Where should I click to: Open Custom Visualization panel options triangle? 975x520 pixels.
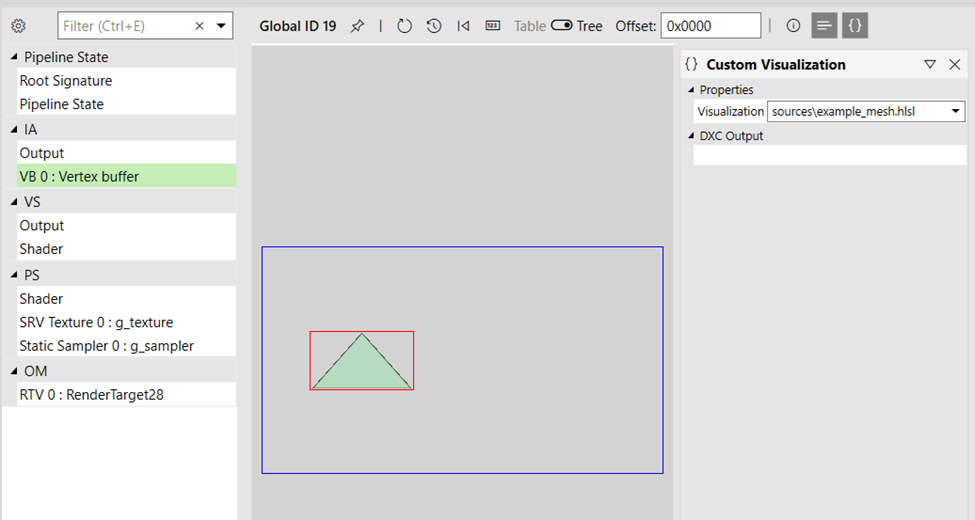click(930, 64)
